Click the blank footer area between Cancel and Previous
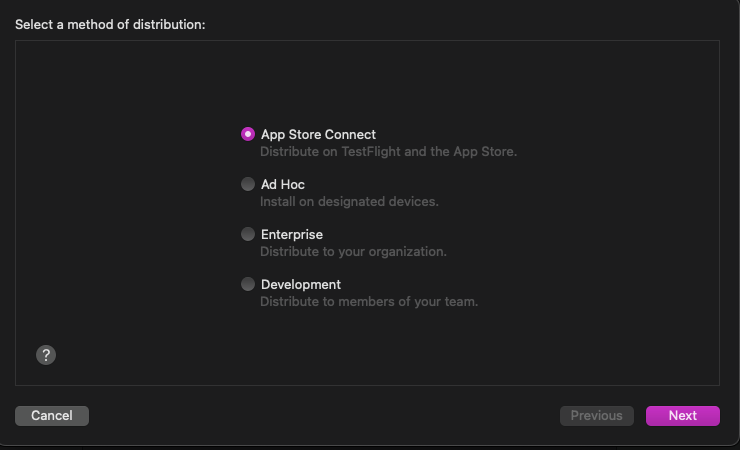740x450 pixels. tap(324, 416)
